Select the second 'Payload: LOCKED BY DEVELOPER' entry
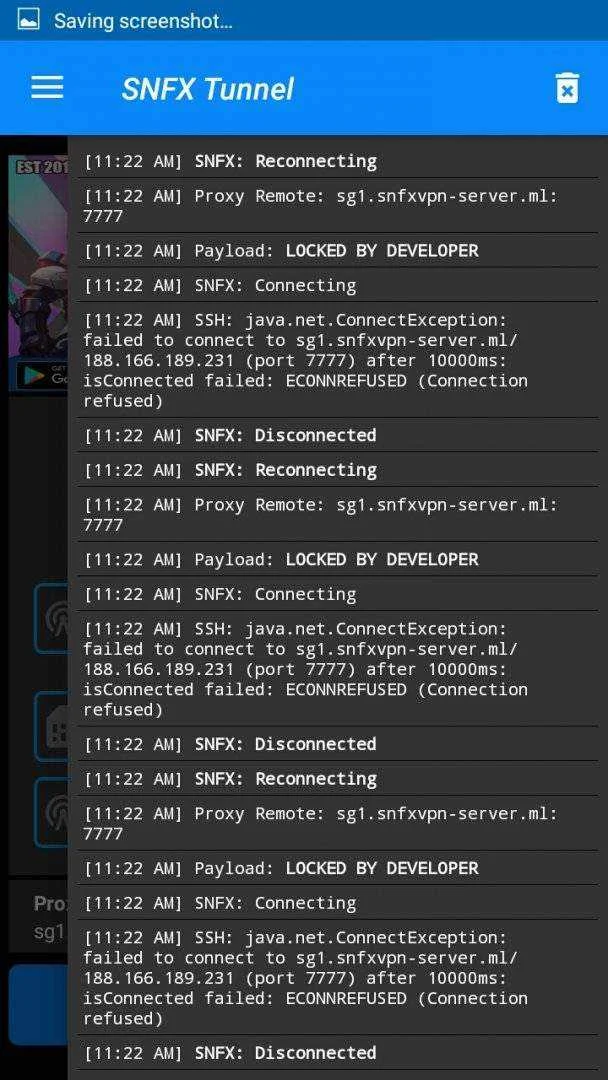The width and height of the screenshot is (608, 1080). pos(337,559)
